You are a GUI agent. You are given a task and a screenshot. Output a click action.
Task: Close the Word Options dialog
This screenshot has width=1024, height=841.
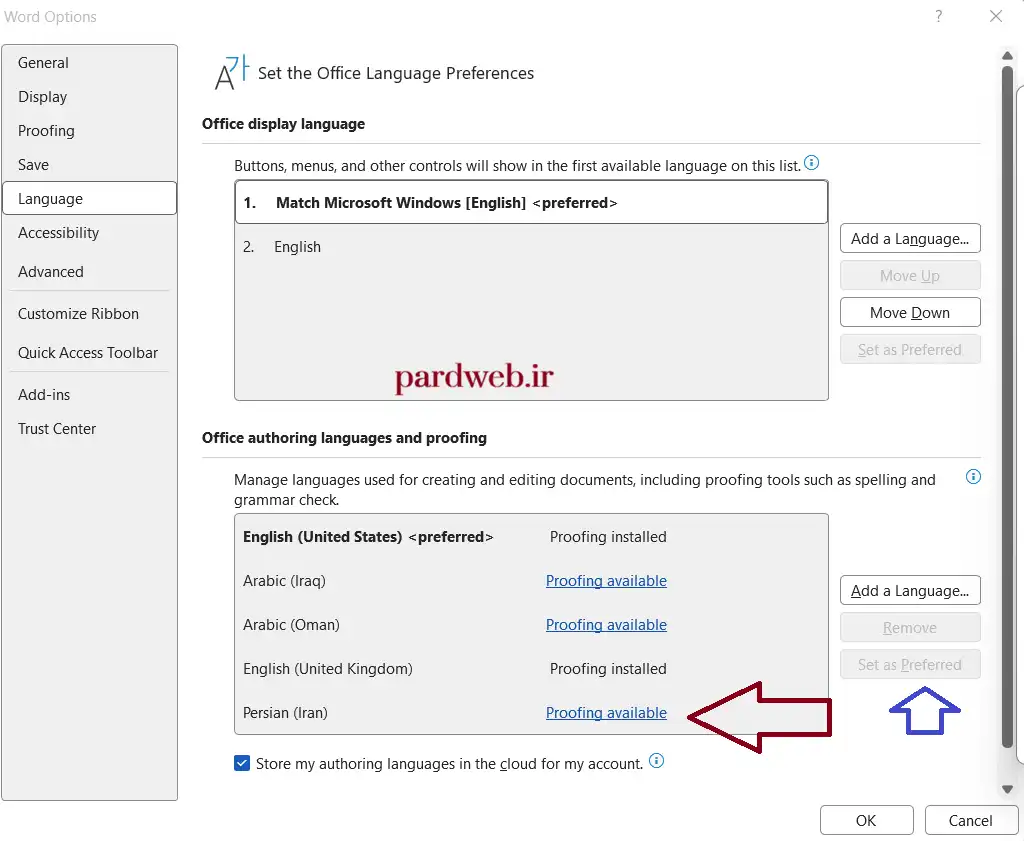(x=995, y=16)
